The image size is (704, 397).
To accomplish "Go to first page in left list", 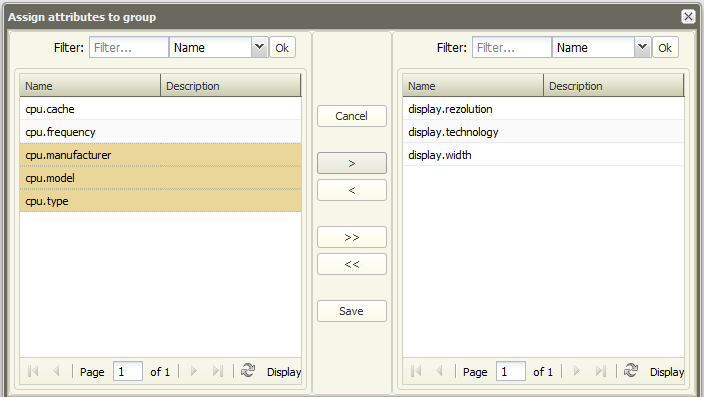I will [33, 371].
